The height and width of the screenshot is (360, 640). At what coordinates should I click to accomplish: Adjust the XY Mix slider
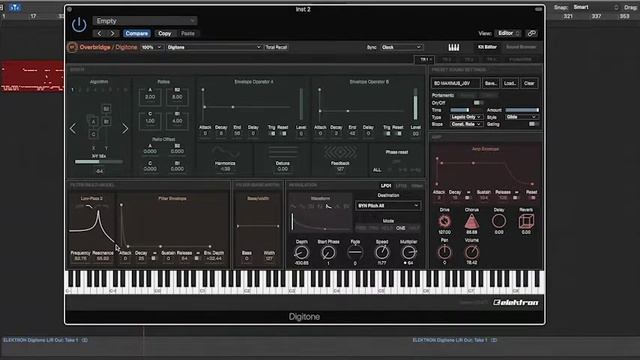(99, 162)
